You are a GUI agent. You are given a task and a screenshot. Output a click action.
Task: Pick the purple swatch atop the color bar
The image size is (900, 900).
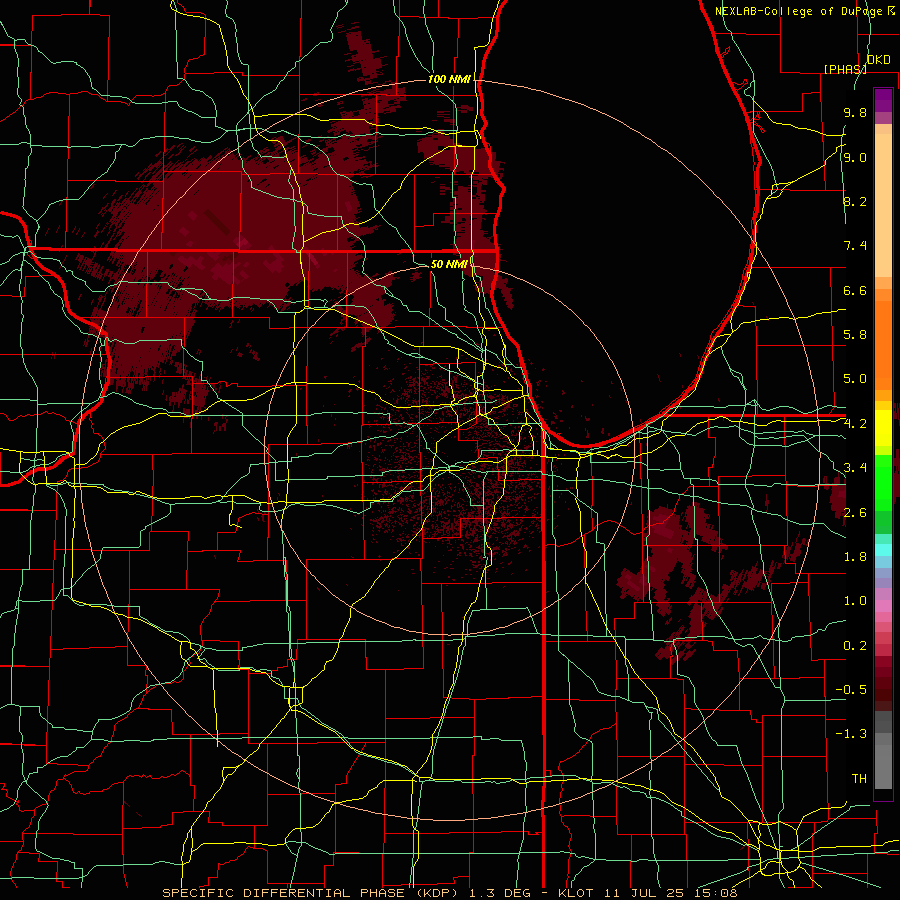point(883,101)
